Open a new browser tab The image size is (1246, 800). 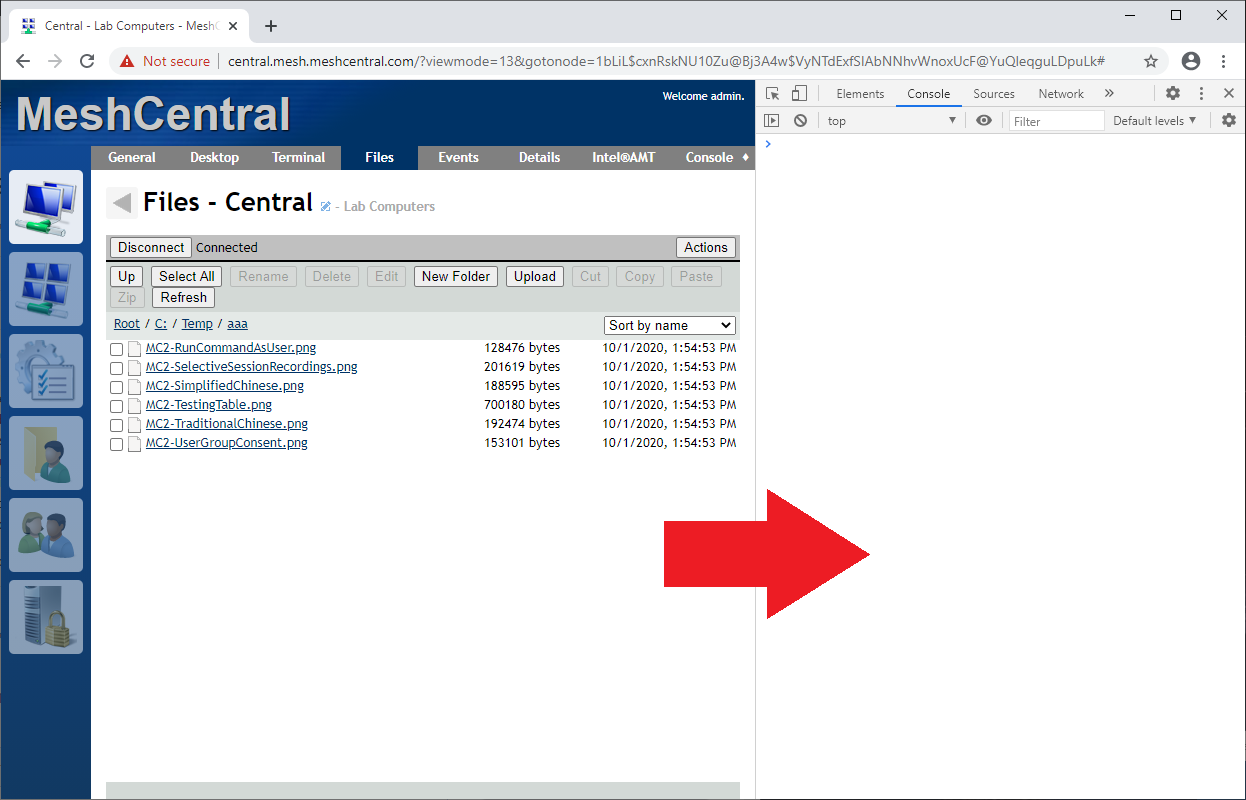pyautogui.click(x=270, y=26)
